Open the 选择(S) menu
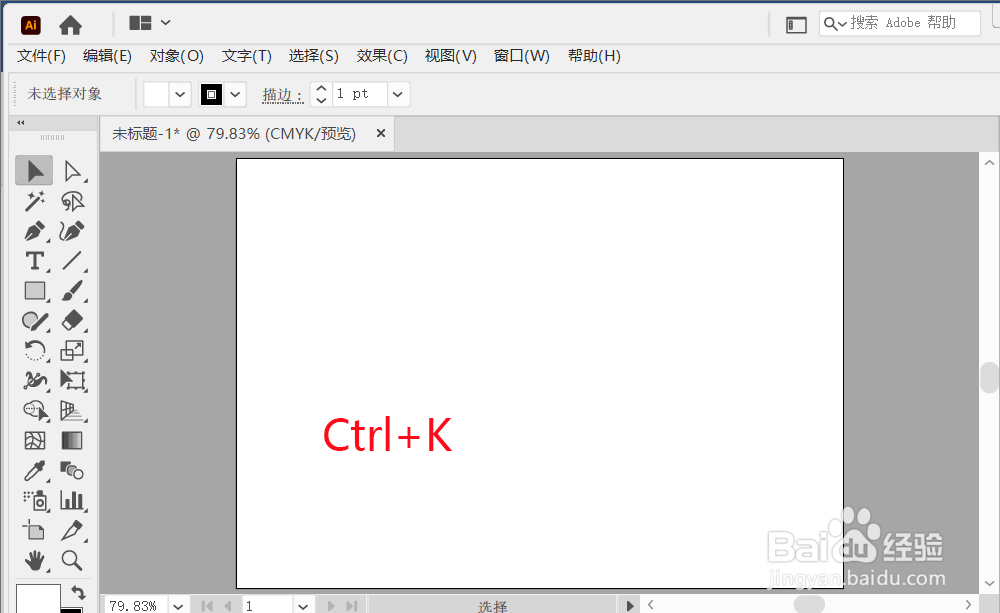 [x=313, y=56]
